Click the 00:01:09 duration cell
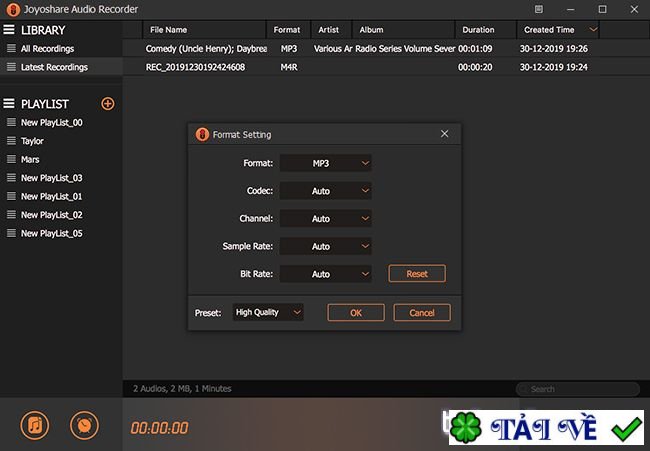Image resolution: width=650 pixels, height=451 pixels. pyautogui.click(x=475, y=48)
